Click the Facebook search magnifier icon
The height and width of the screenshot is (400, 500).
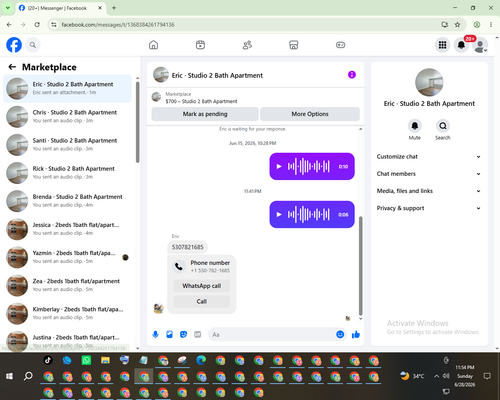pos(33,45)
